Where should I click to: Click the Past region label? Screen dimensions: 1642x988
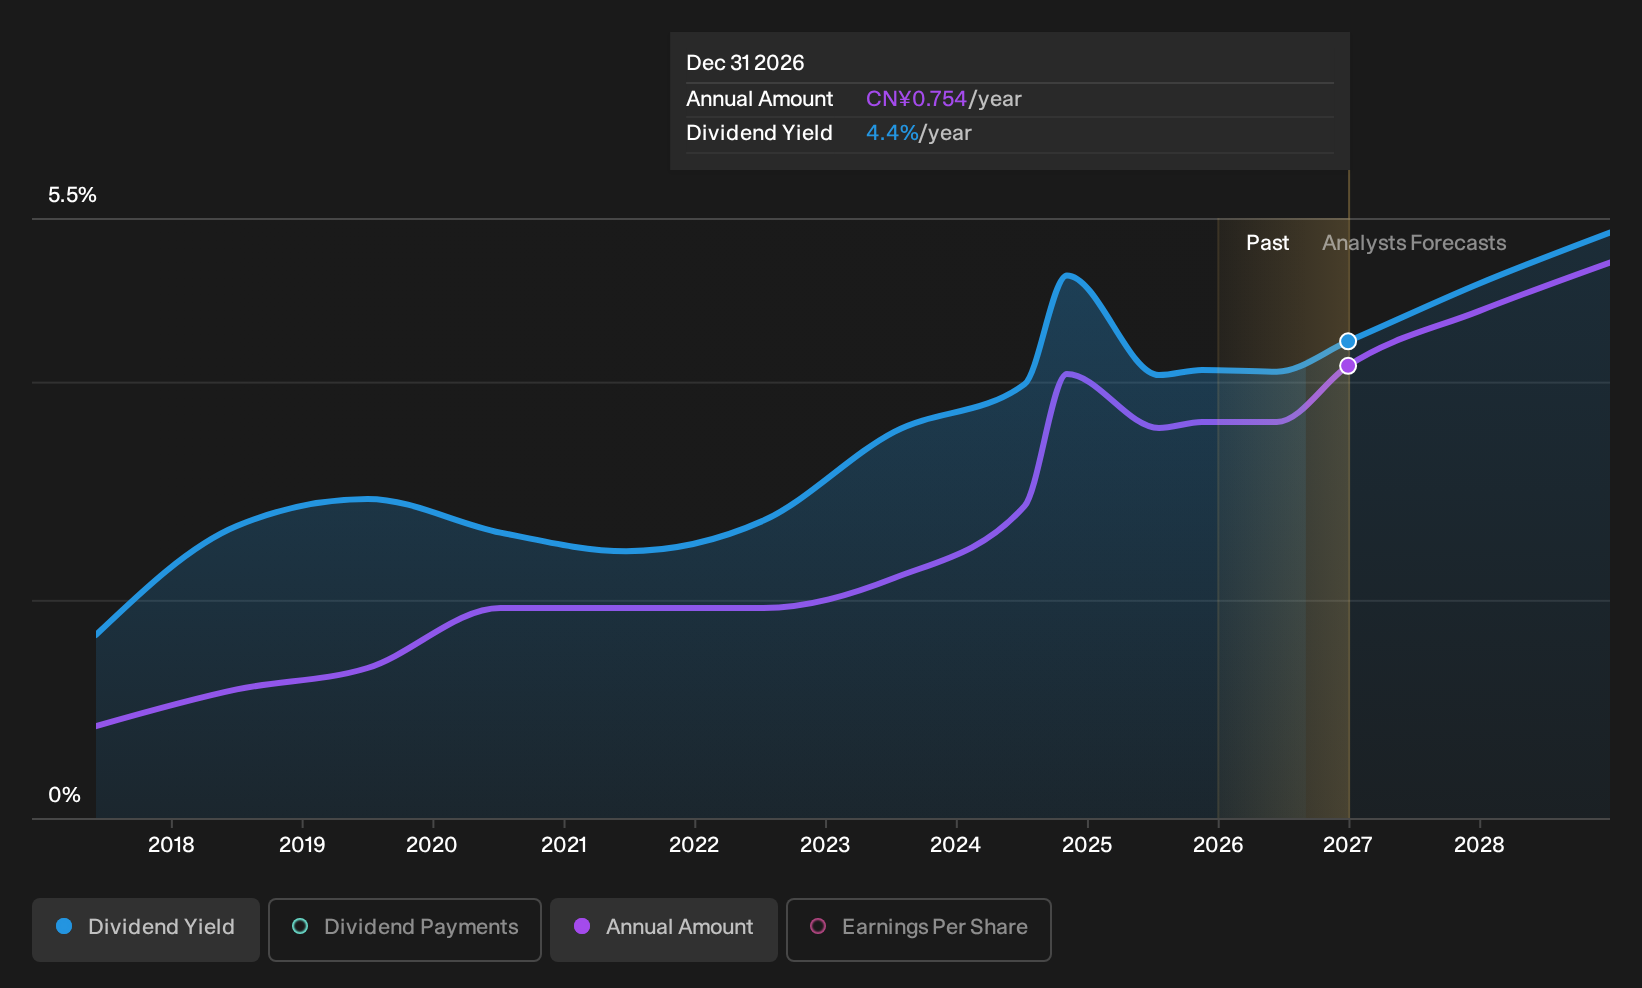(1267, 243)
